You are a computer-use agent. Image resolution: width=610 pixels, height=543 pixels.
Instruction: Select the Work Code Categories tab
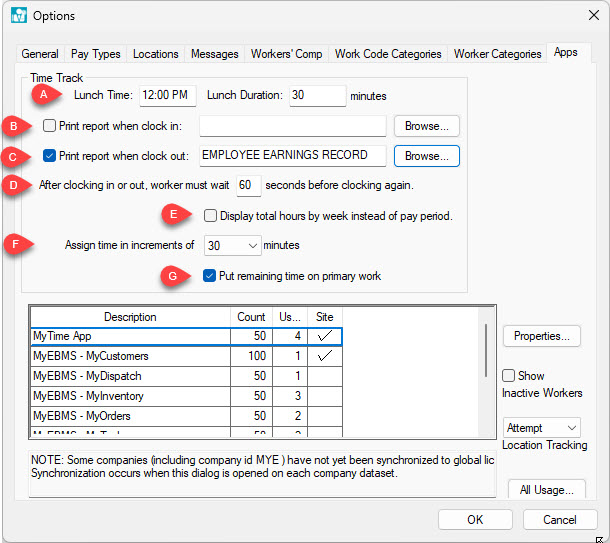point(387,54)
